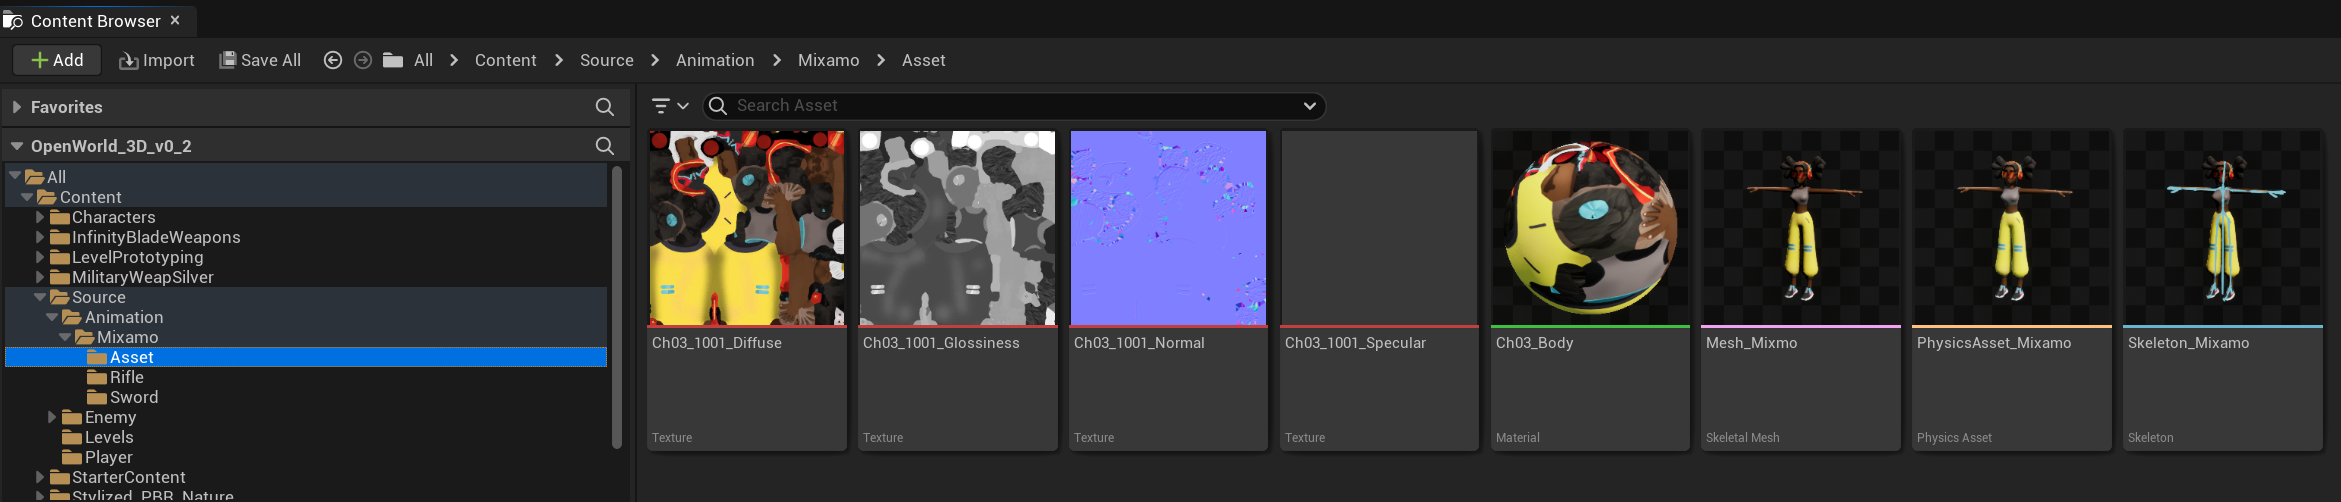Viewport: 2341px width, 502px height.
Task: Select Ch03_1001_Diffuse texture thumbnail
Action: (x=747, y=228)
